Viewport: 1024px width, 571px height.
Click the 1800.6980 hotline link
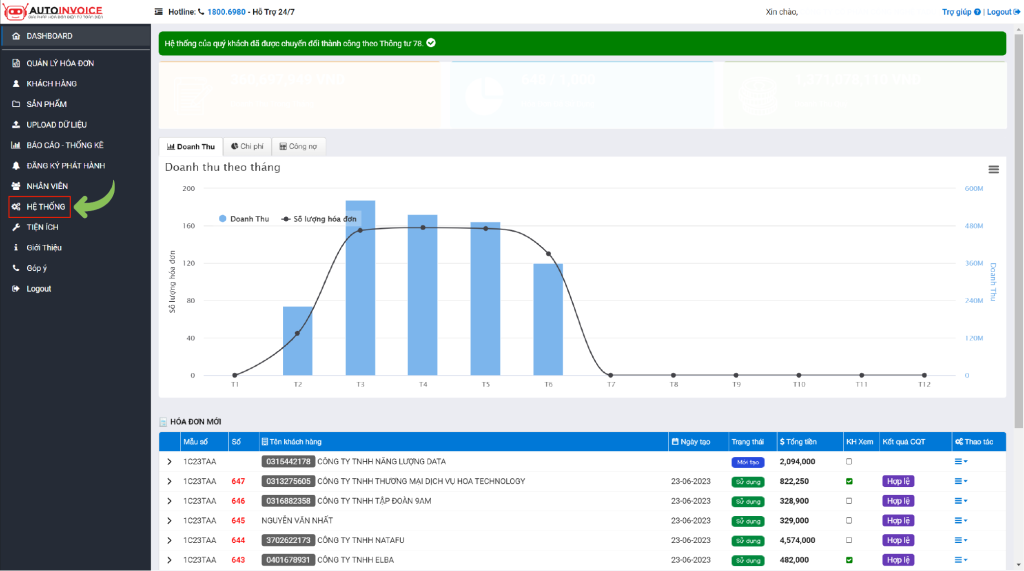226,12
